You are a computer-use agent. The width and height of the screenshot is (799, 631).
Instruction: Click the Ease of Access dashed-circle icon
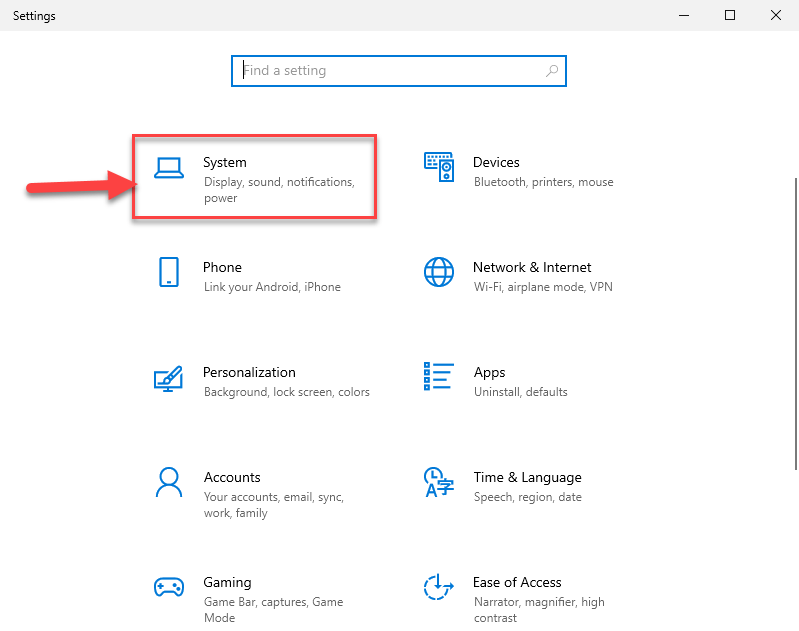(438, 587)
